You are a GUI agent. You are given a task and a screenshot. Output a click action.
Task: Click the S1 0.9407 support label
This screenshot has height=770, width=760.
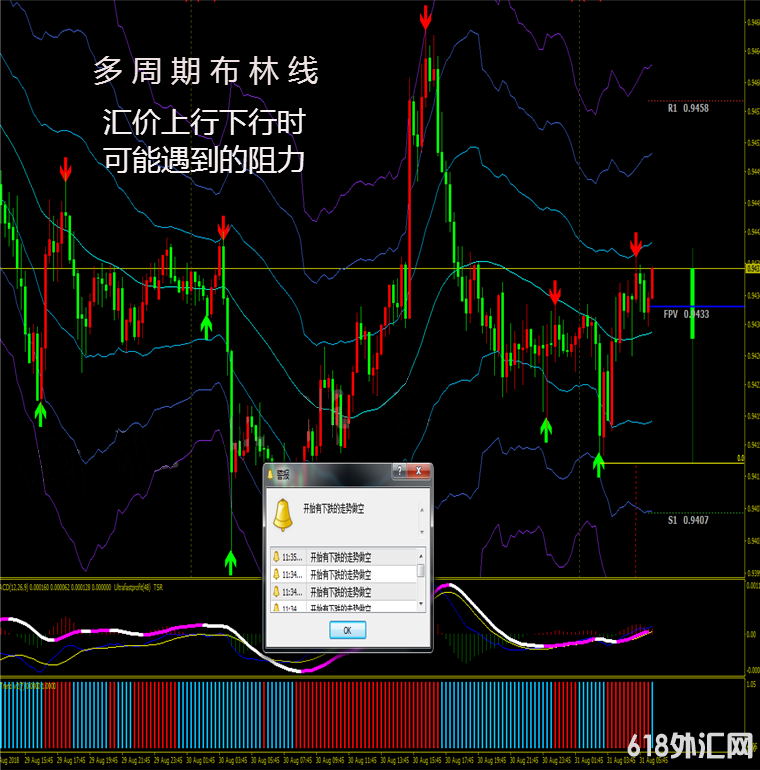[688, 520]
